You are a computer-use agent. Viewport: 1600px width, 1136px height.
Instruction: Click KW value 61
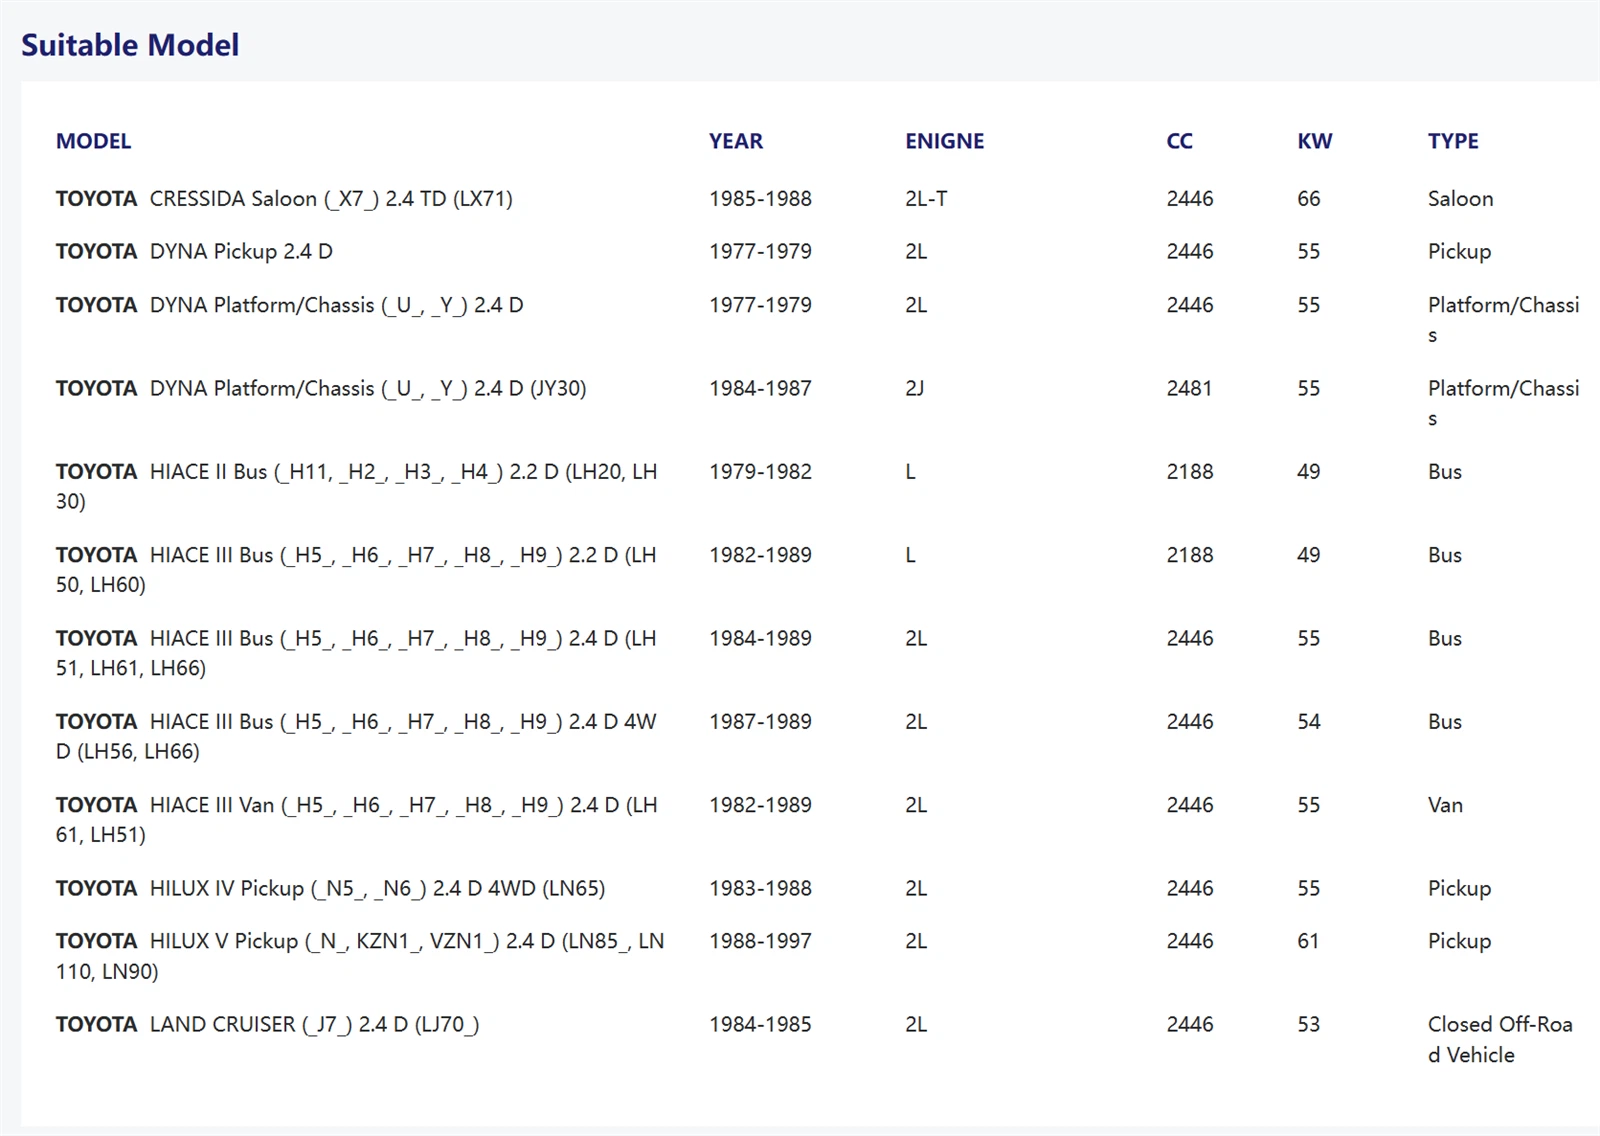tap(1308, 941)
